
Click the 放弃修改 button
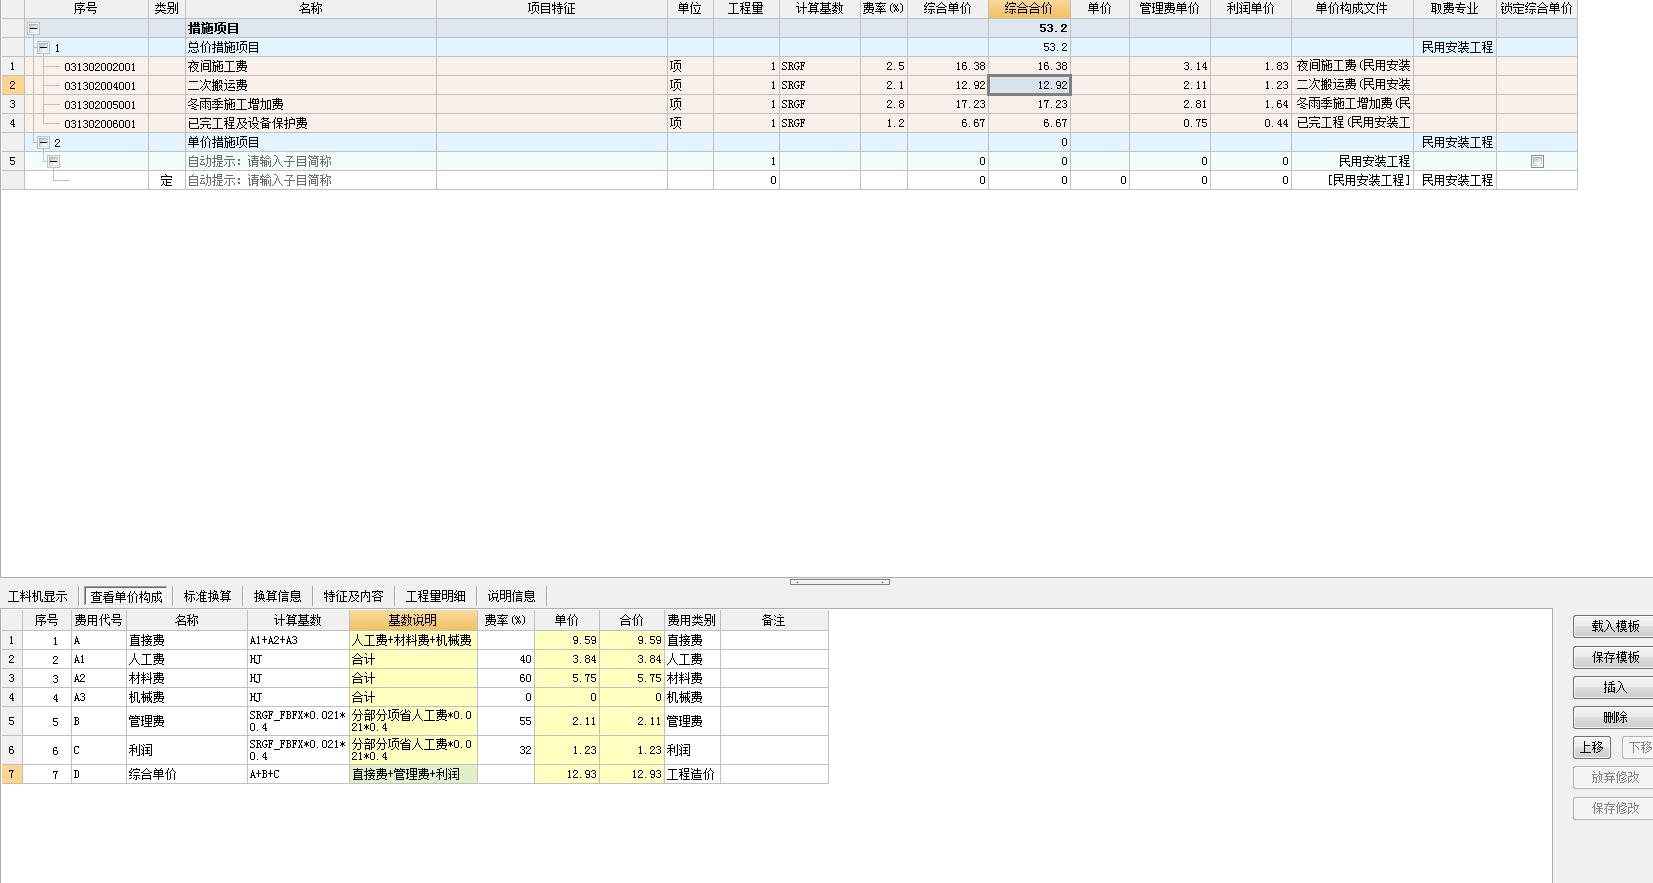click(x=1613, y=777)
